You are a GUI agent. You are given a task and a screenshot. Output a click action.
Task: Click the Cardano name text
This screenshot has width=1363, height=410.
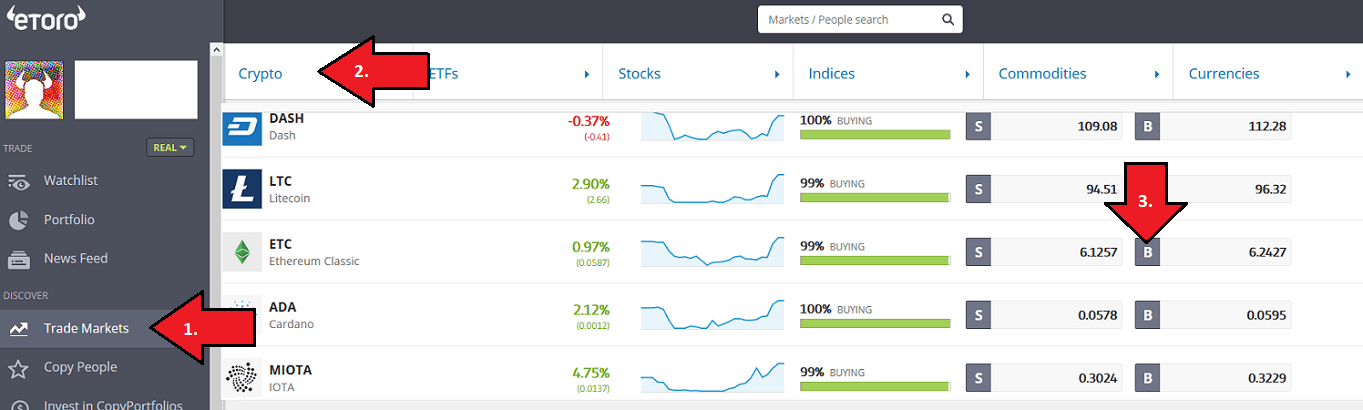click(291, 324)
